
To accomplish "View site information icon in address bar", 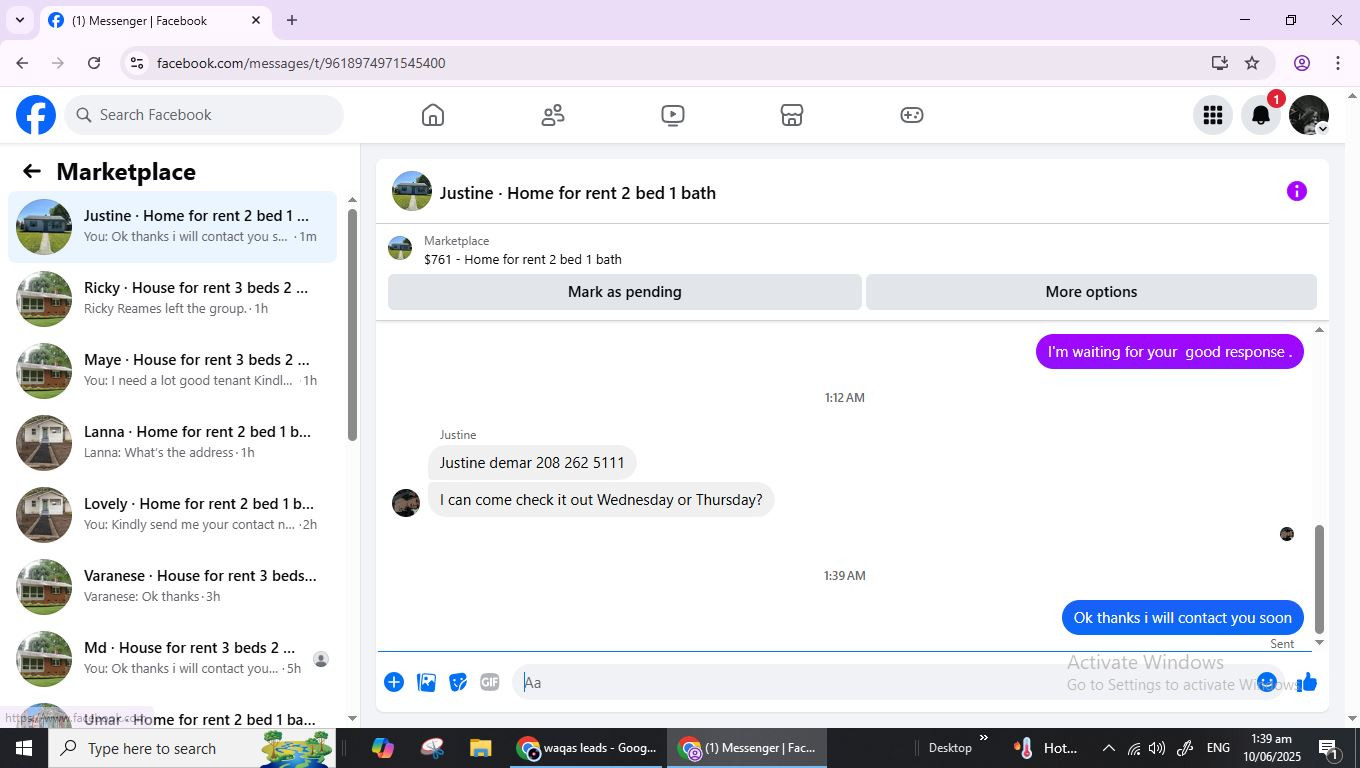I will click(137, 63).
